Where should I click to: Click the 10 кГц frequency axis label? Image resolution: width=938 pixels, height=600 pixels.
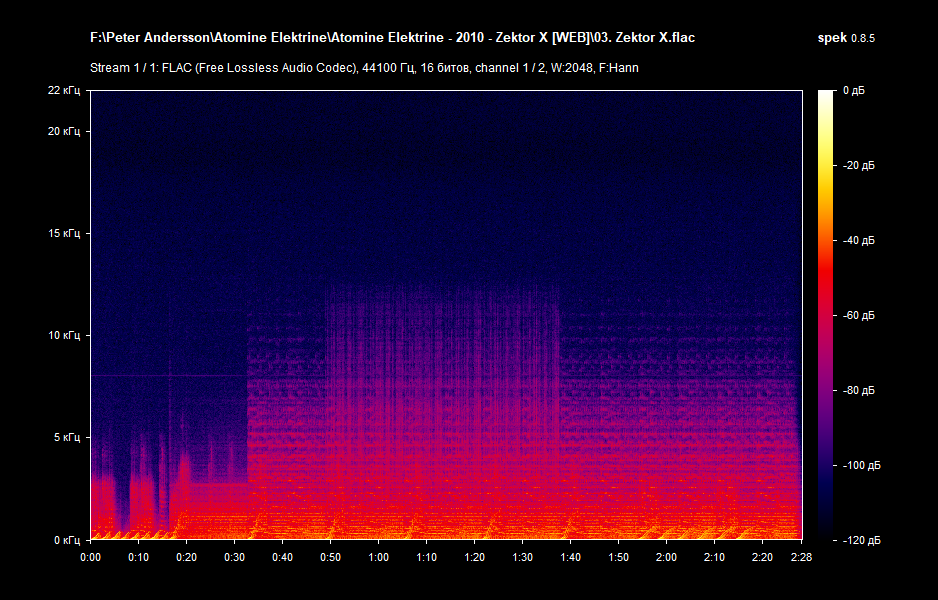[x=66, y=335]
